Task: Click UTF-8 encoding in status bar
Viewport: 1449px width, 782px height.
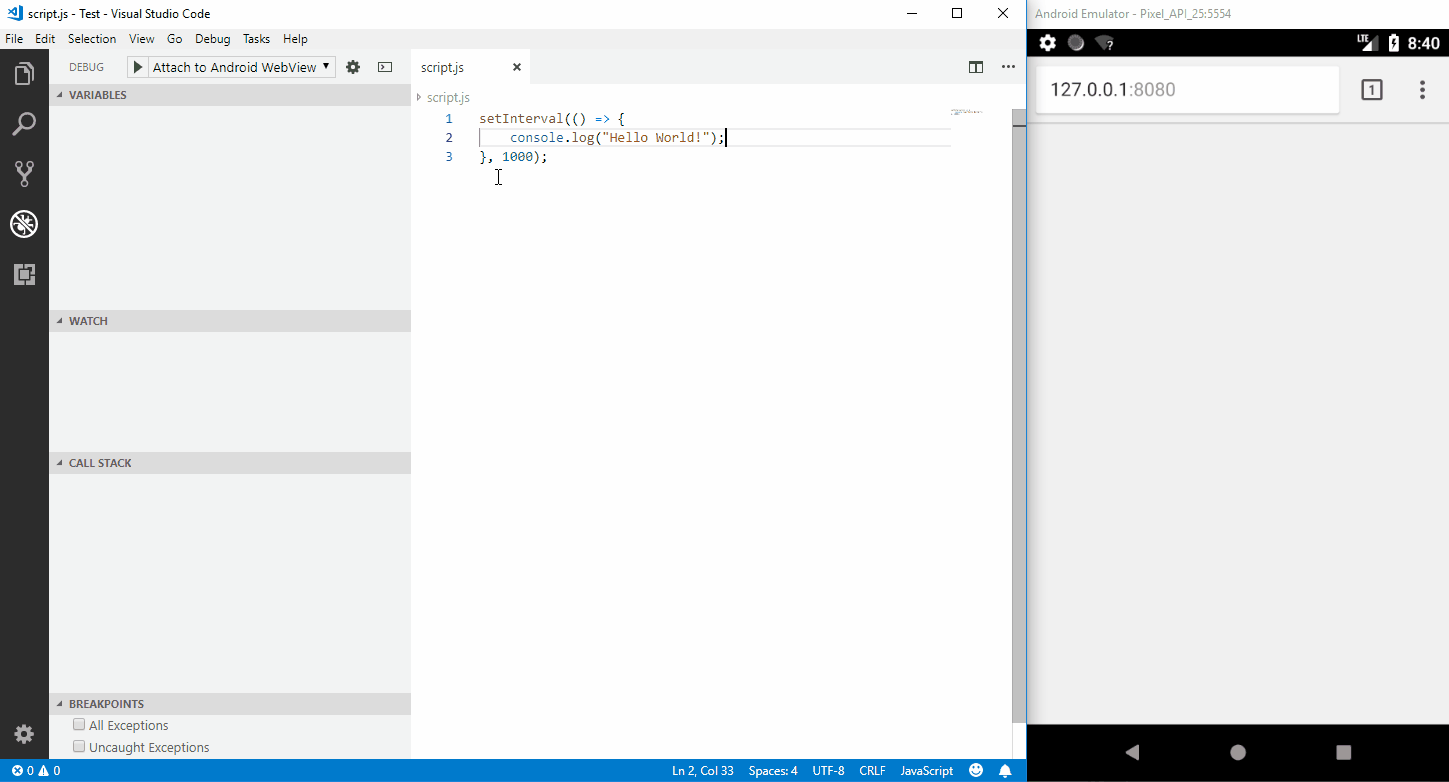Action: pos(828,771)
